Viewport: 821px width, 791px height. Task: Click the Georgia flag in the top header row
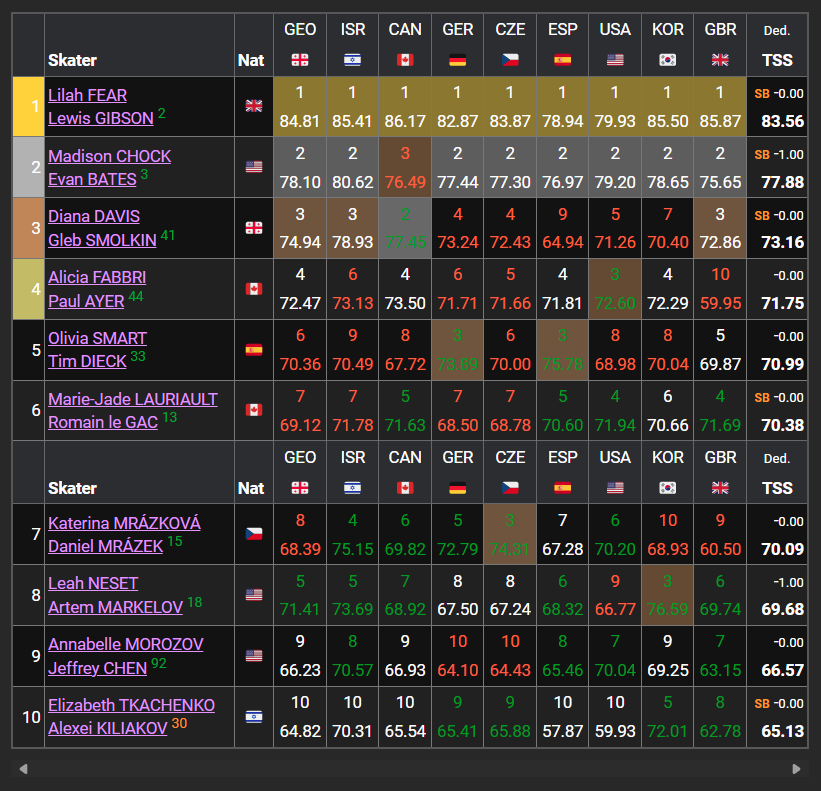(300, 60)
